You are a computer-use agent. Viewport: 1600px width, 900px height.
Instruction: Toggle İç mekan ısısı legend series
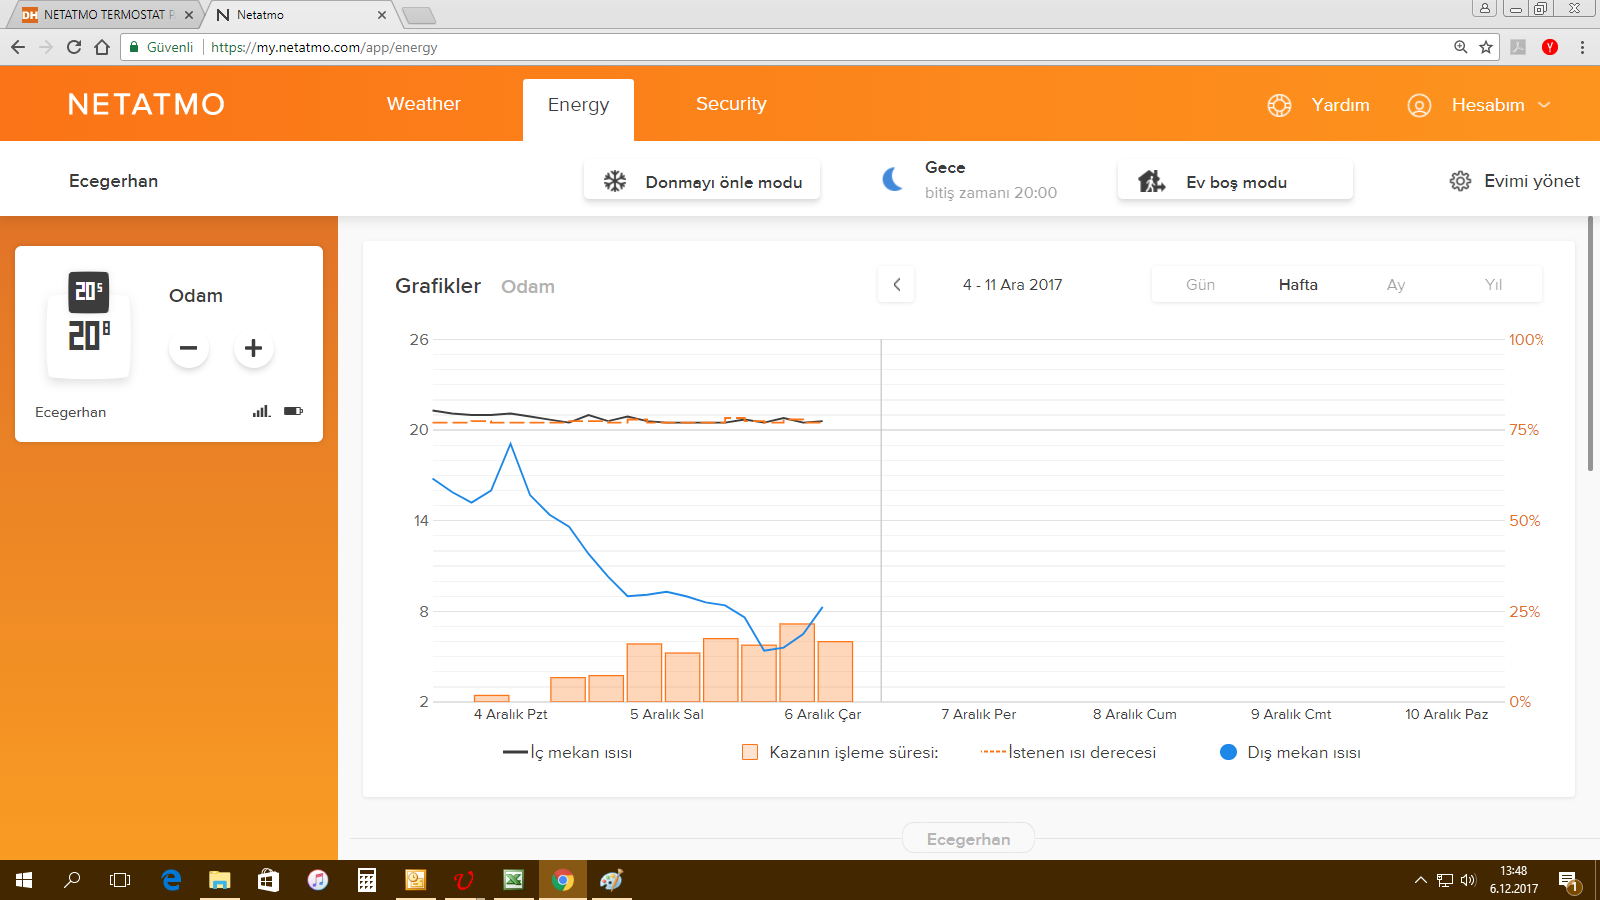click(x=568, y=752)
